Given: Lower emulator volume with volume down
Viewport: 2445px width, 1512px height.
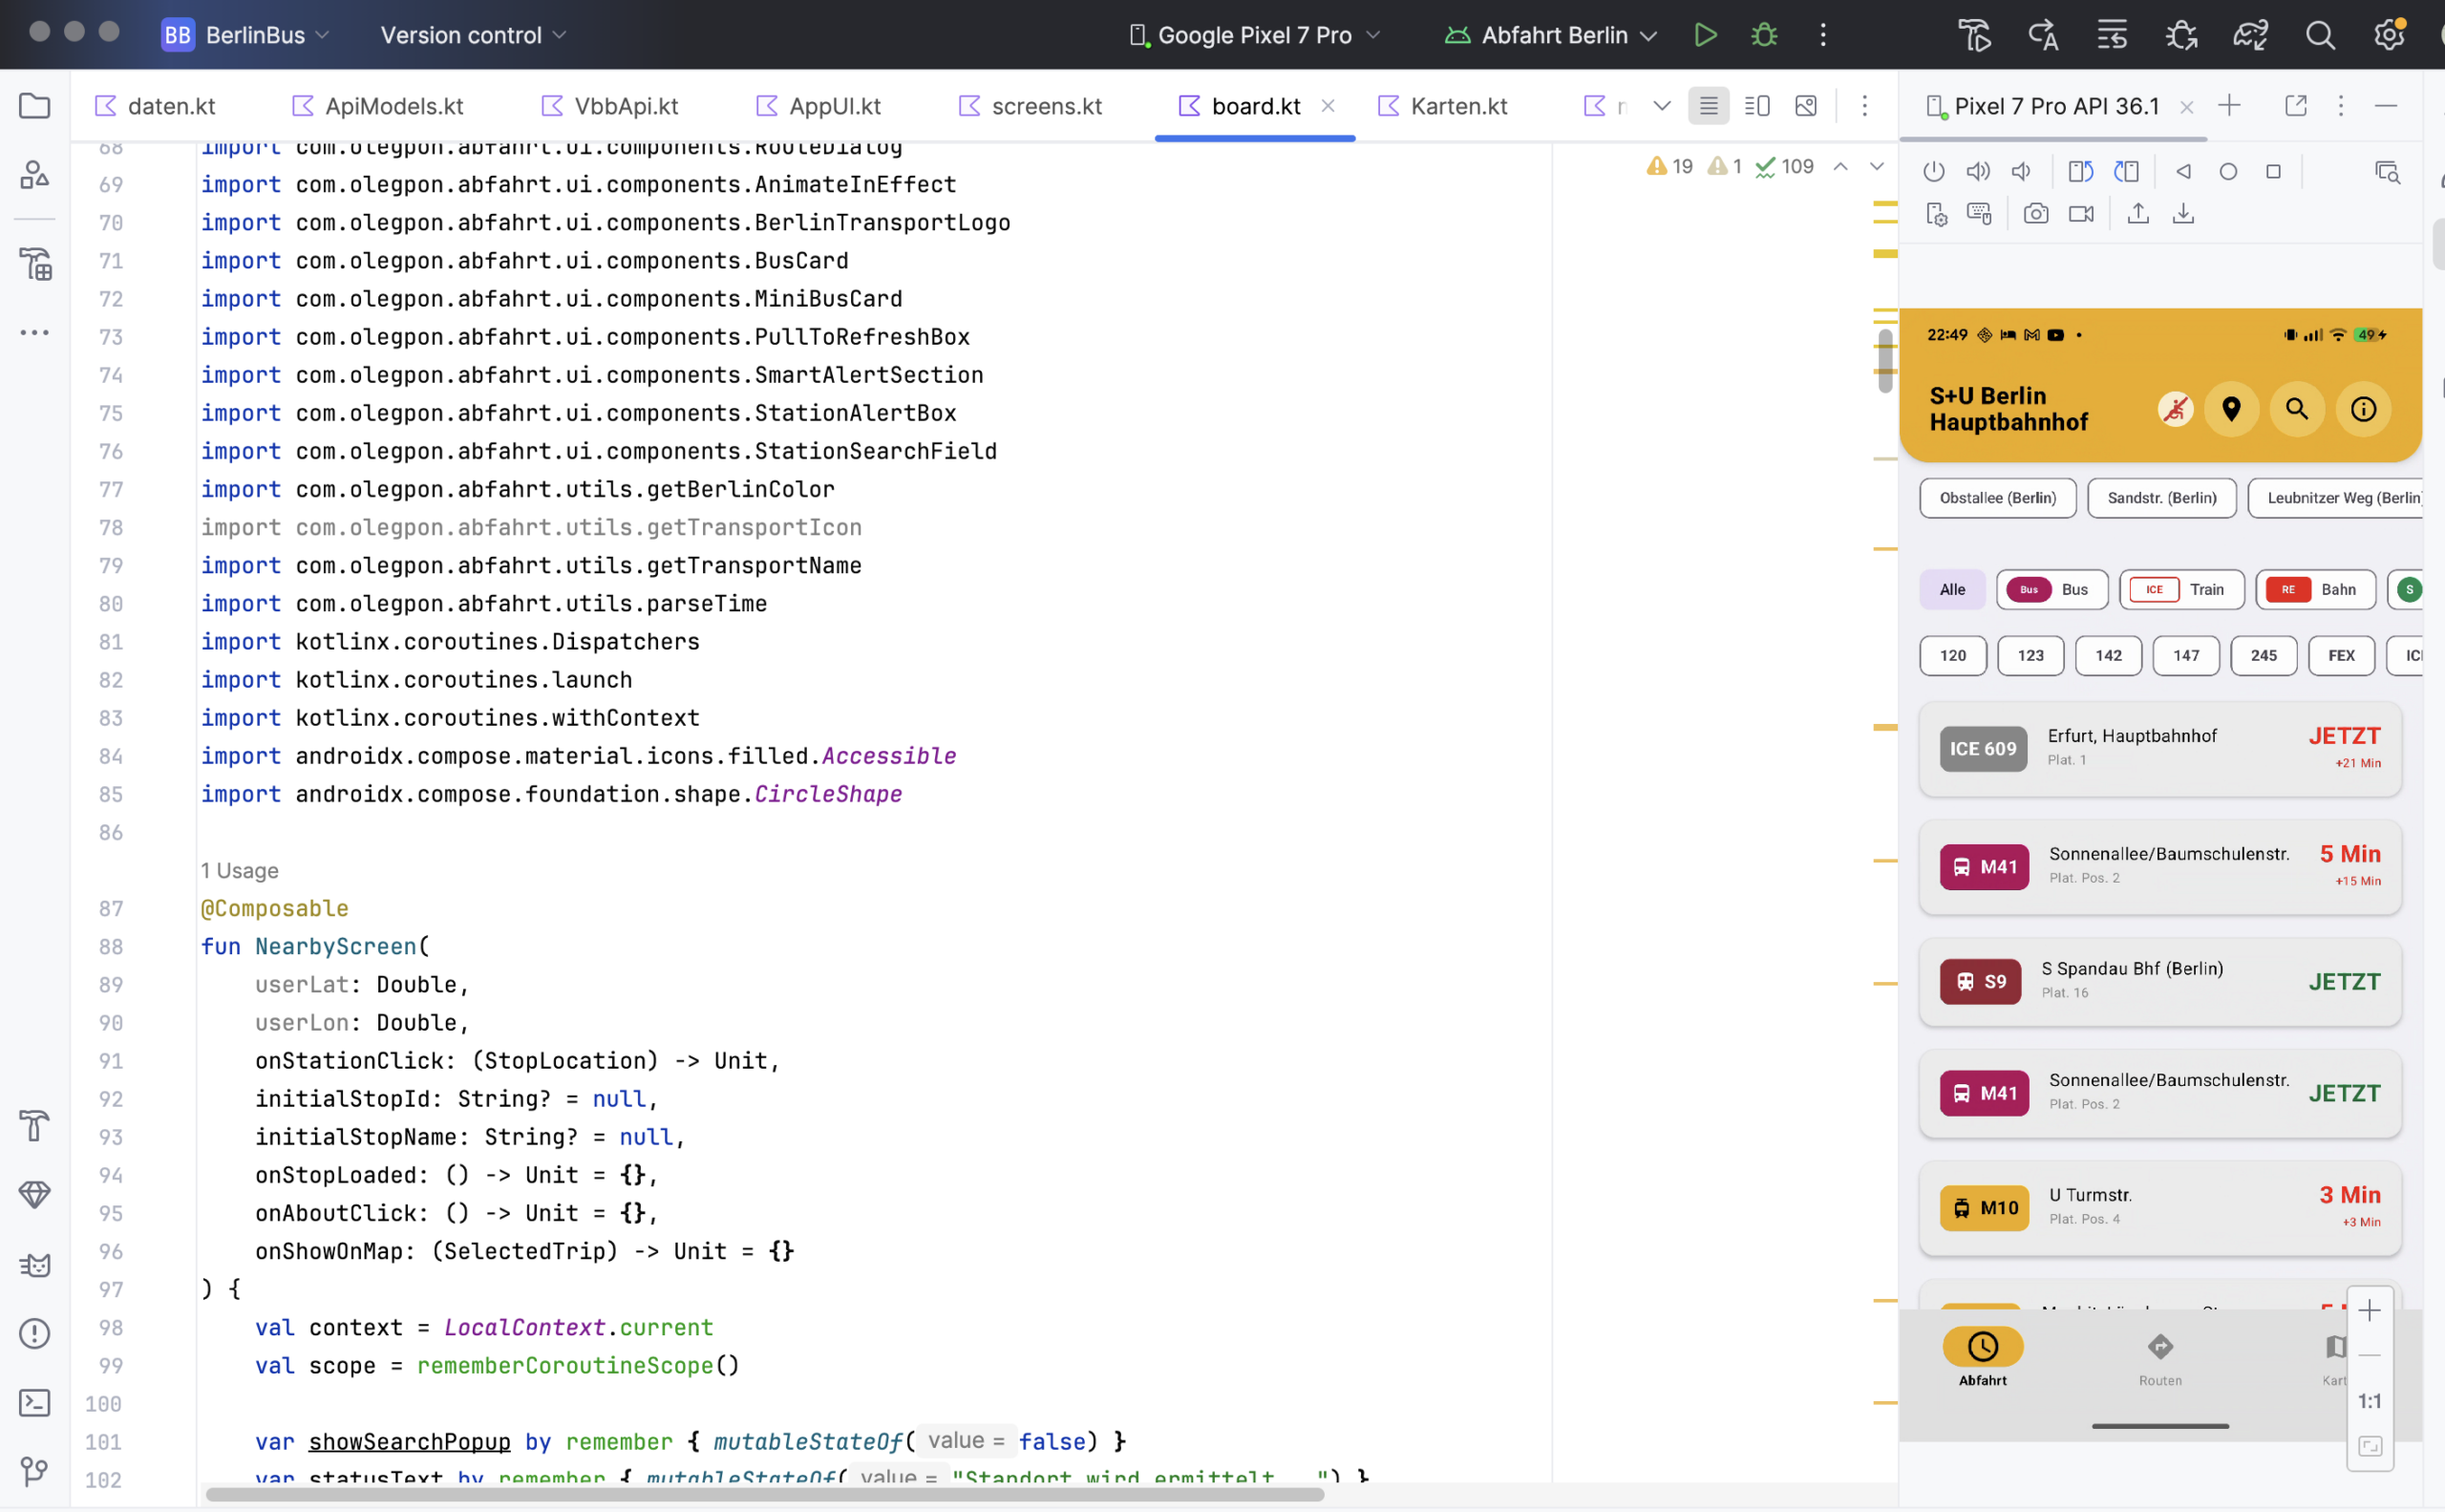Looking at the screenshot, I should click(x=2021, y=171).
